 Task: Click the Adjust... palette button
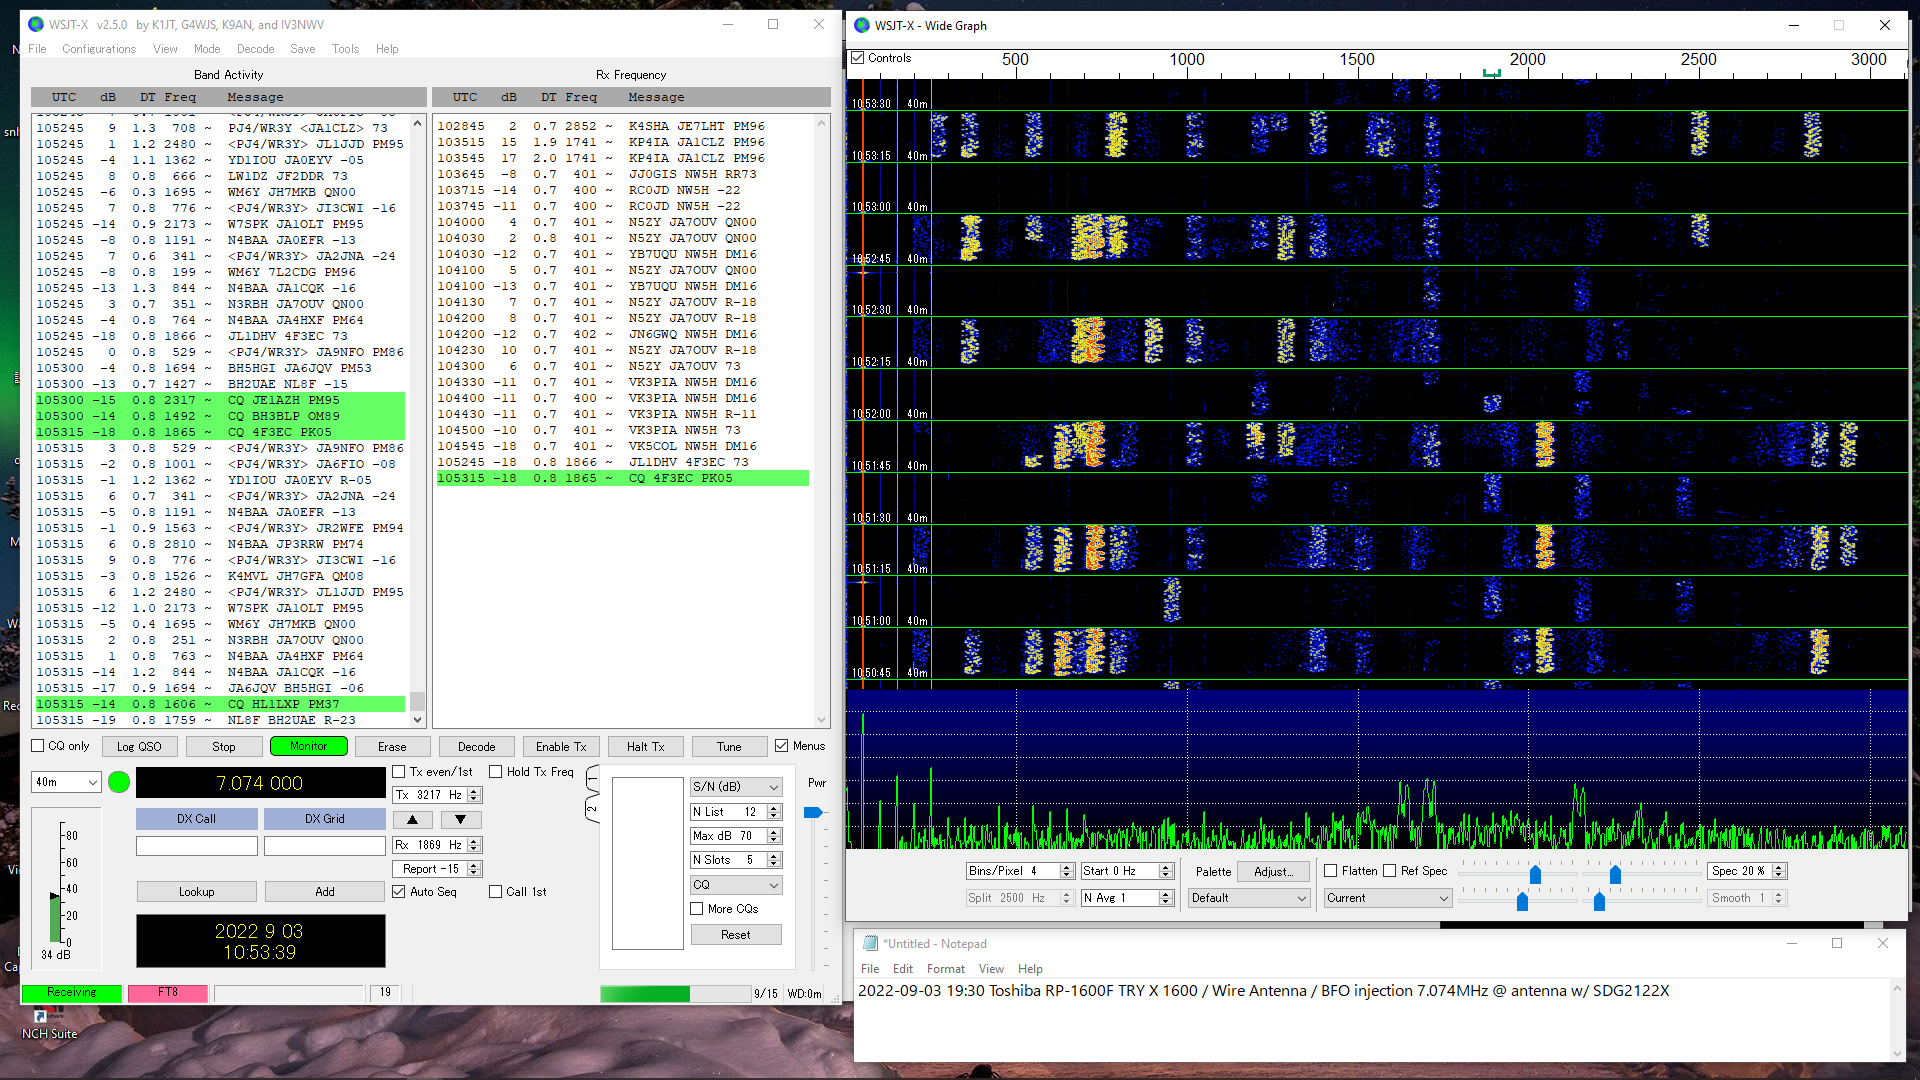pos(1273,871)
